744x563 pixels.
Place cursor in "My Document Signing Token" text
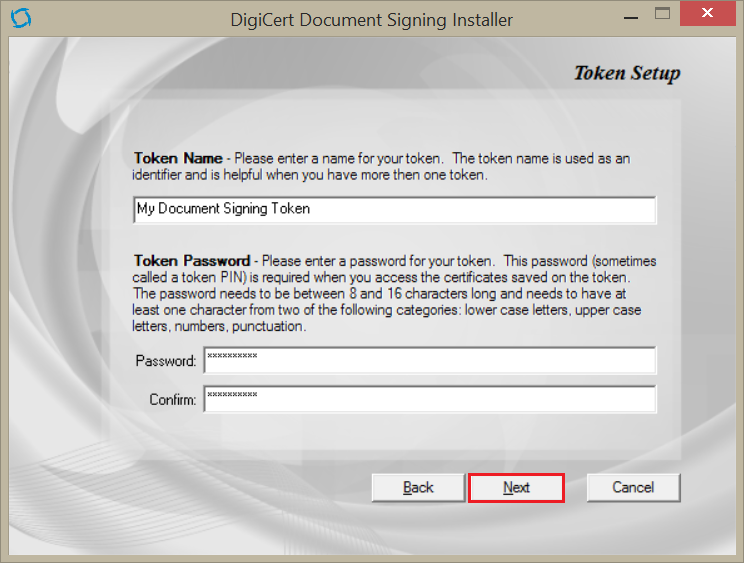[223, 209]
